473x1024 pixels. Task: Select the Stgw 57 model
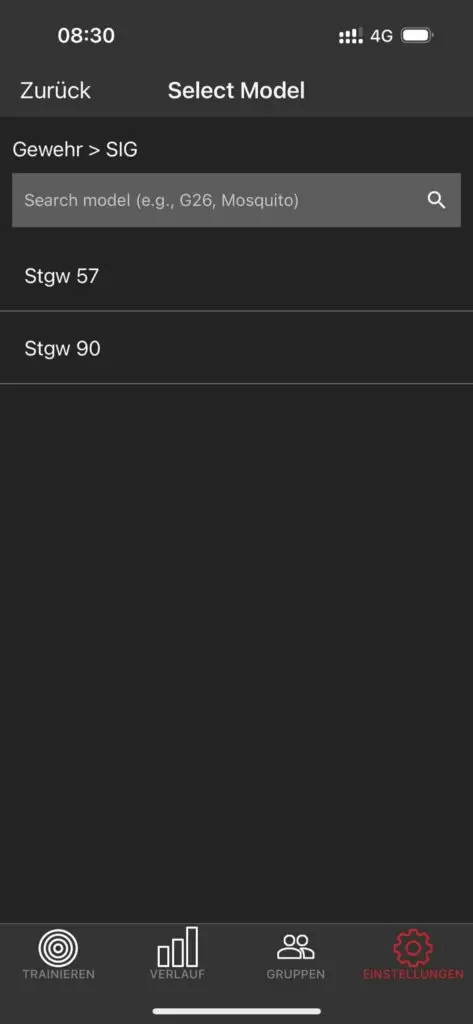point(236,276)
